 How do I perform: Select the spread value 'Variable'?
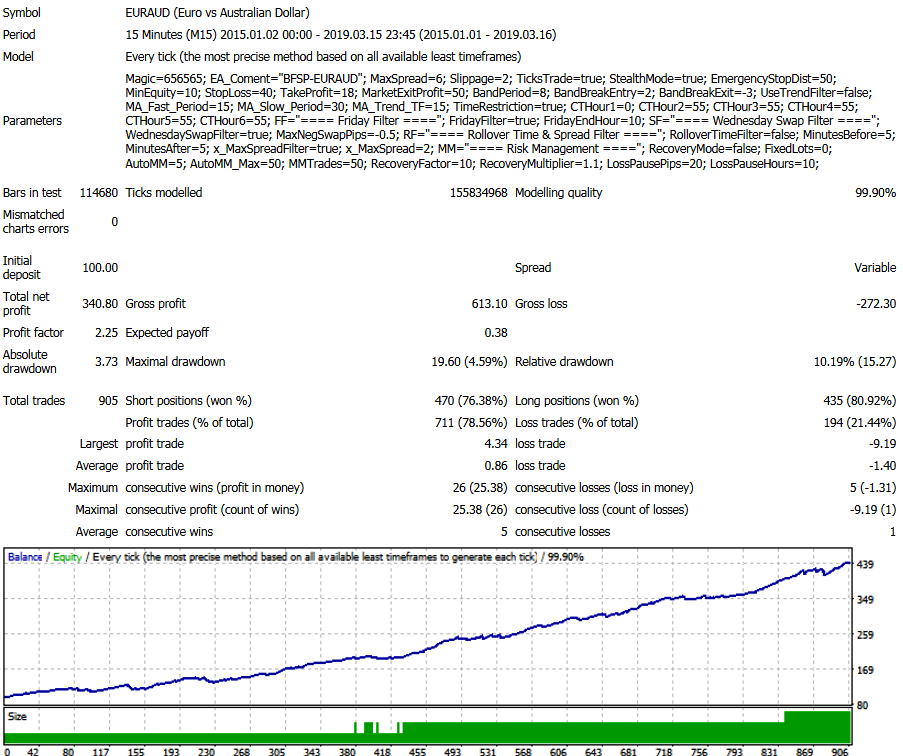pyautogui.click(x=875, y=268)
